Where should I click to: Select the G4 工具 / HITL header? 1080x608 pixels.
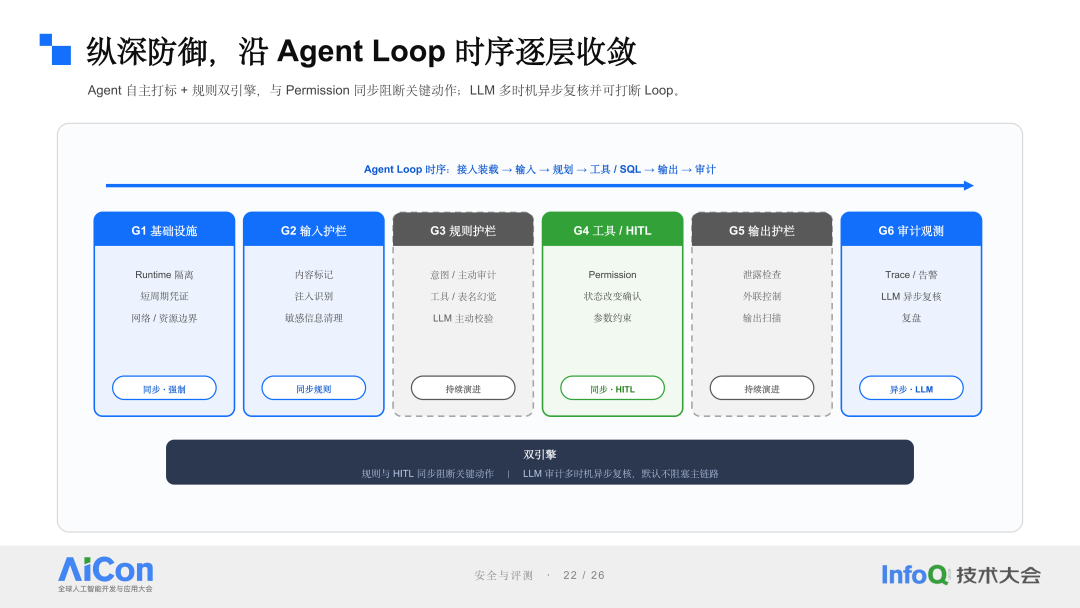coord(612,229)
